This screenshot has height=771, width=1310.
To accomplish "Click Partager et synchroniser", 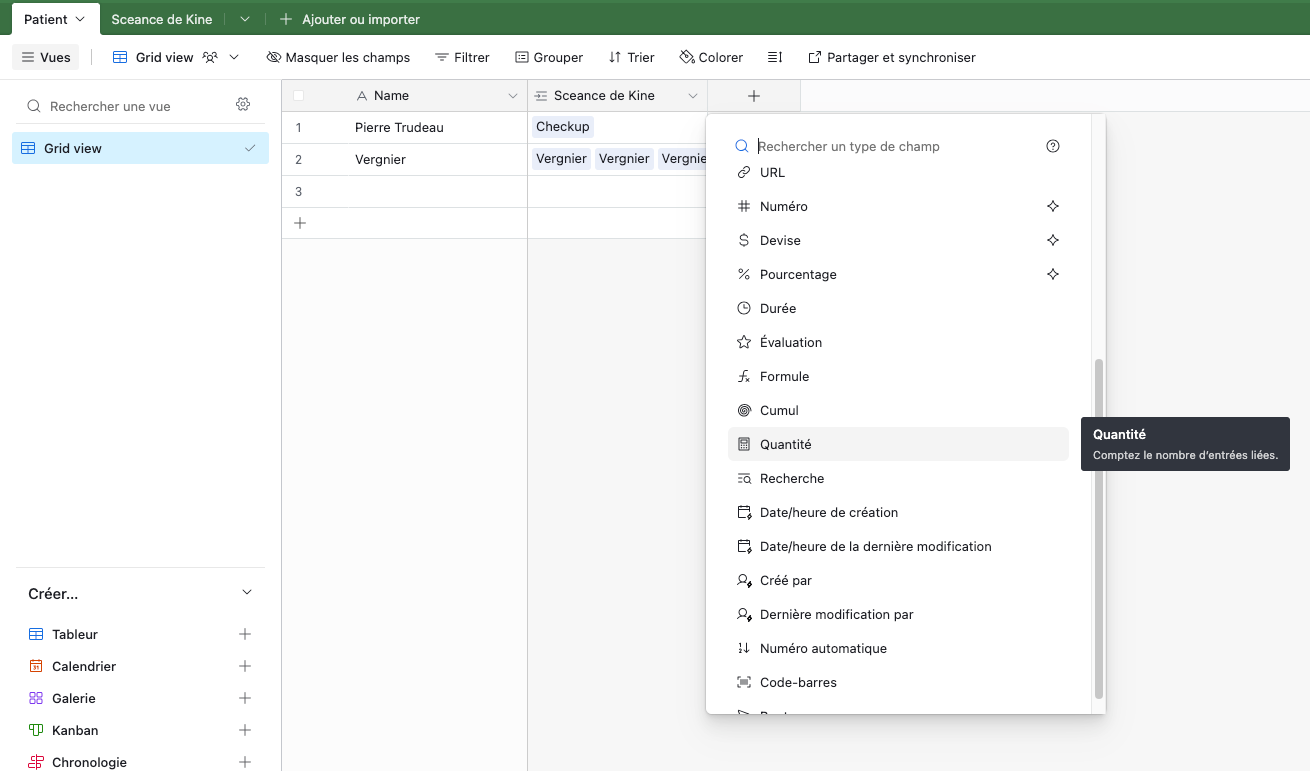I will click(x=891, y=57).
